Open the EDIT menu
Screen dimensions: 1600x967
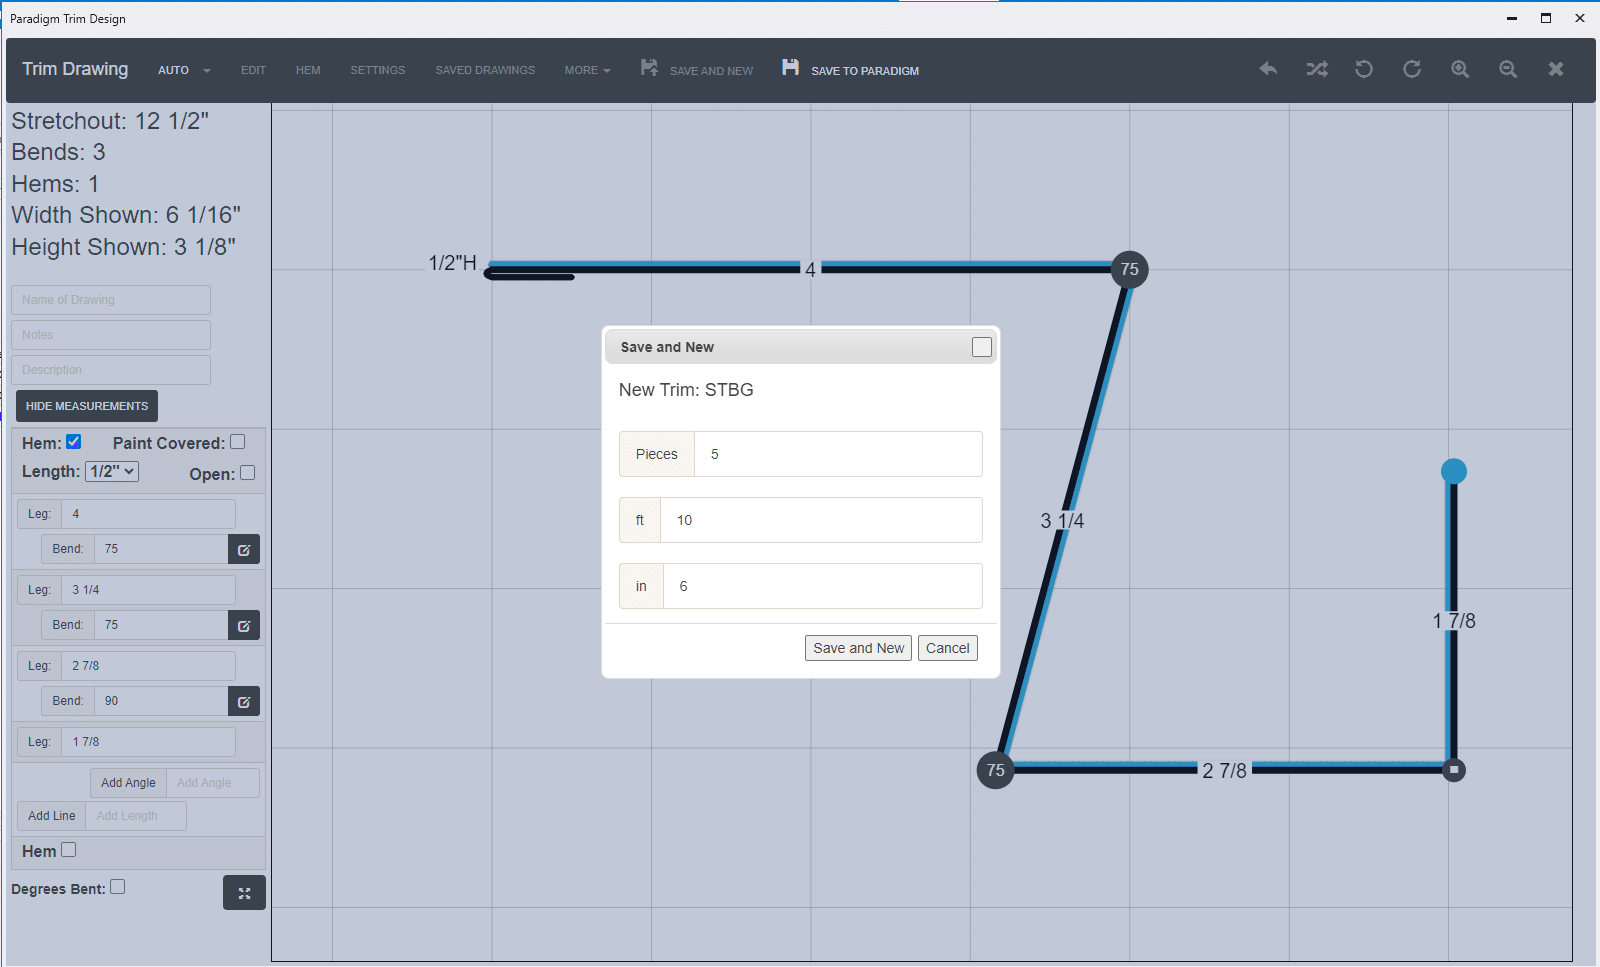tap(253, 70)
